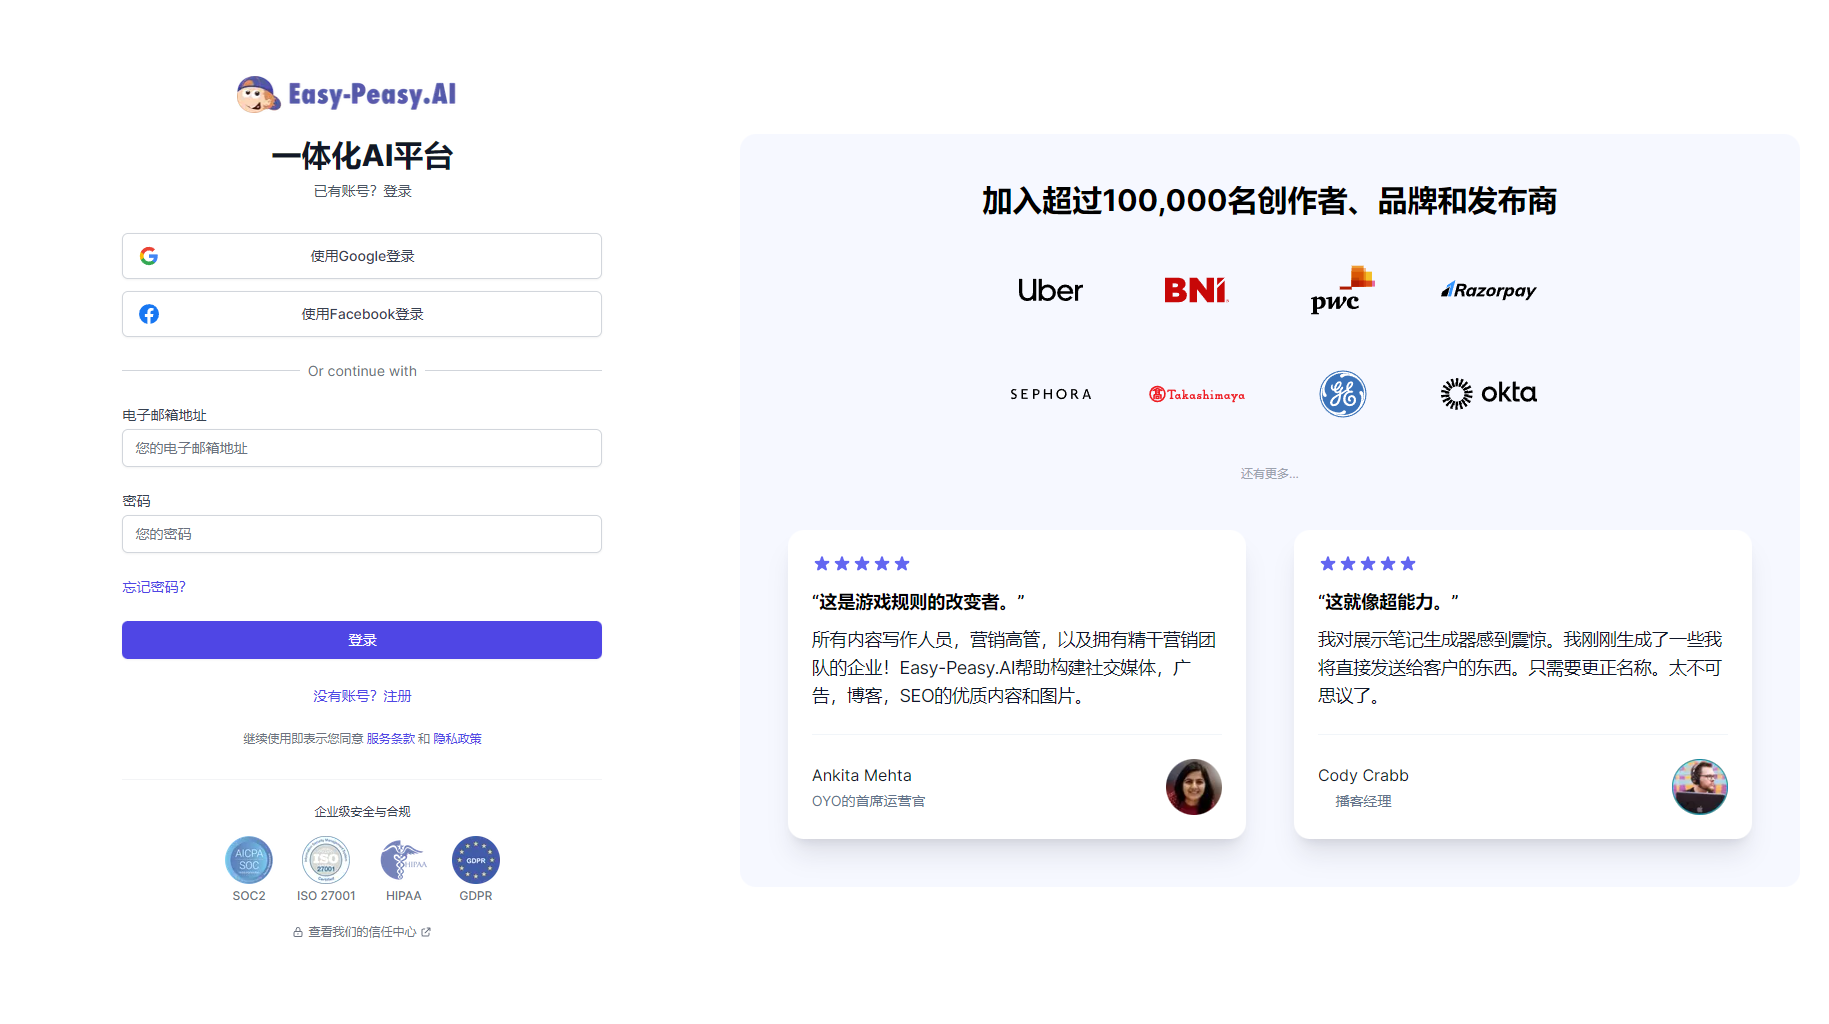Select the Okta brand logo
The image size is (1829, 1024).
[x=1488, y=392]
